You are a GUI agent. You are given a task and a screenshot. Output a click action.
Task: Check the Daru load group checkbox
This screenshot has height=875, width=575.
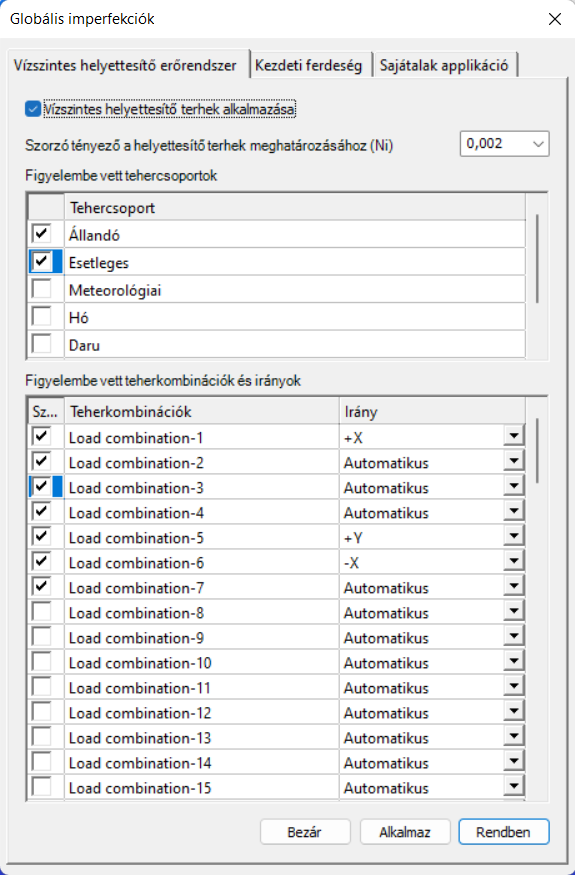point(42,344)
